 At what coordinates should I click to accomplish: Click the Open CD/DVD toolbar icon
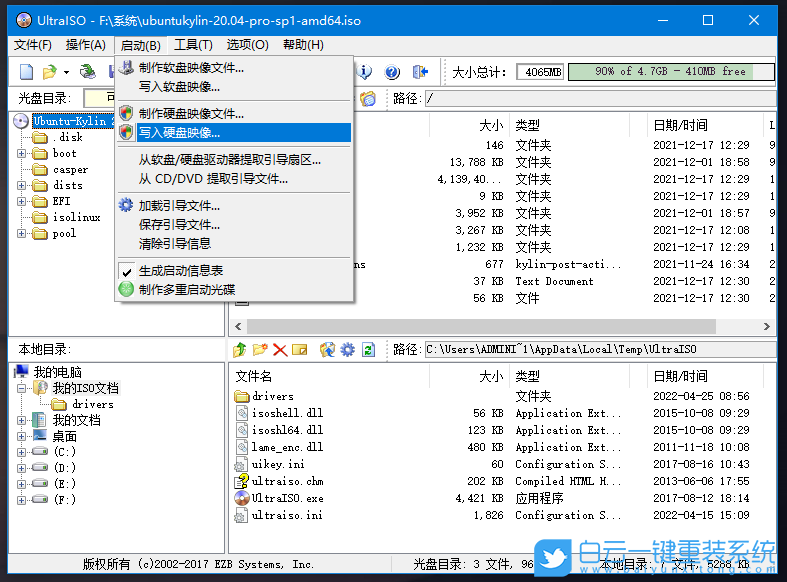coord(88,72)
